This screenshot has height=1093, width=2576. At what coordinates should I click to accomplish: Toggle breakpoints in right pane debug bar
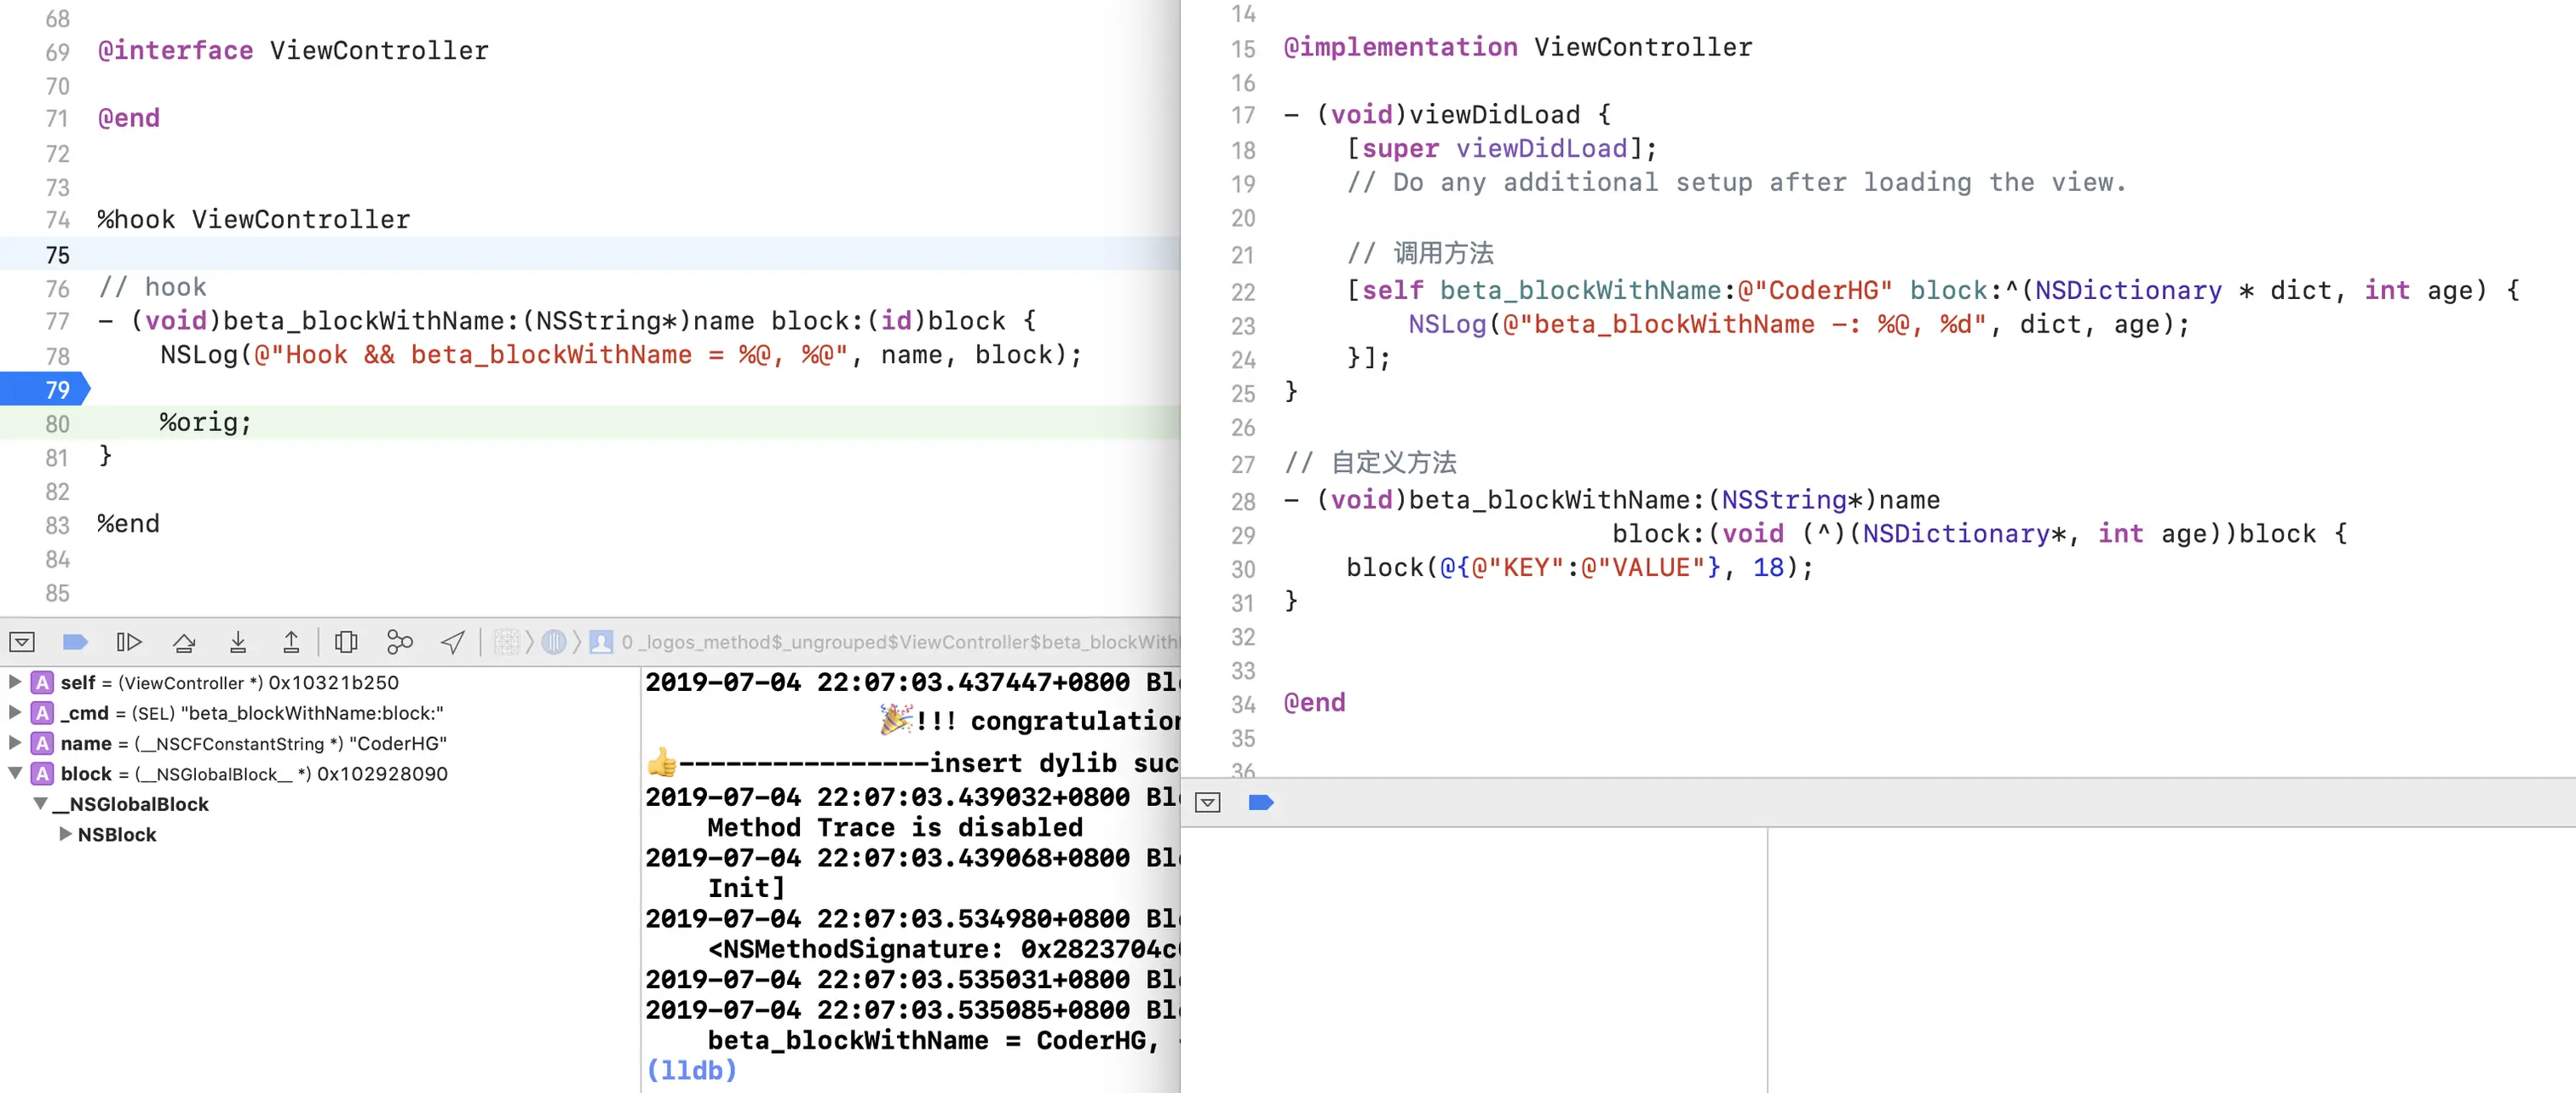click(x=1260, y=802)
